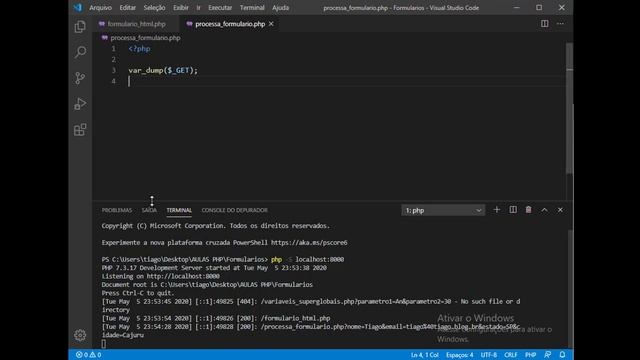Open the Executar menu

point(220,7)
